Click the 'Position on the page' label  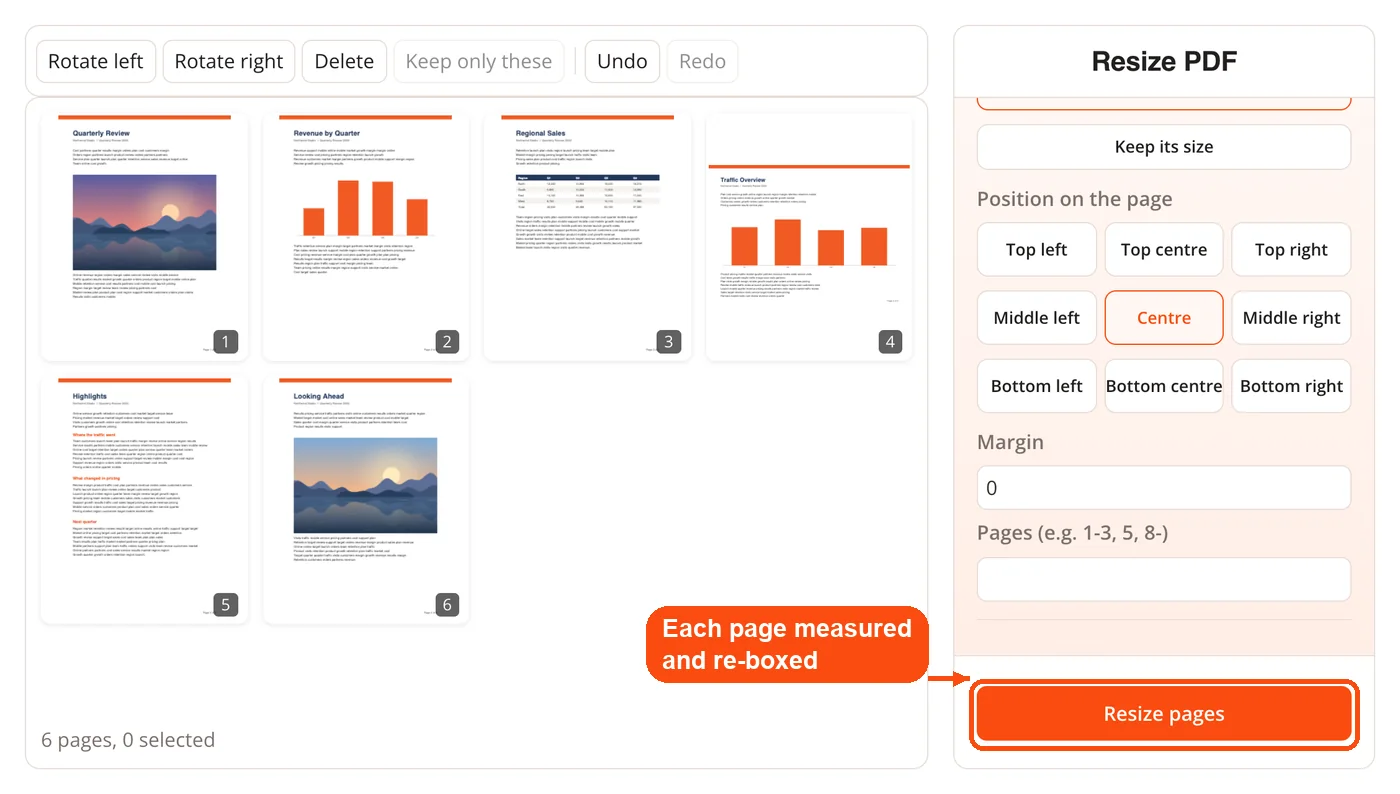coord(1075,199)
